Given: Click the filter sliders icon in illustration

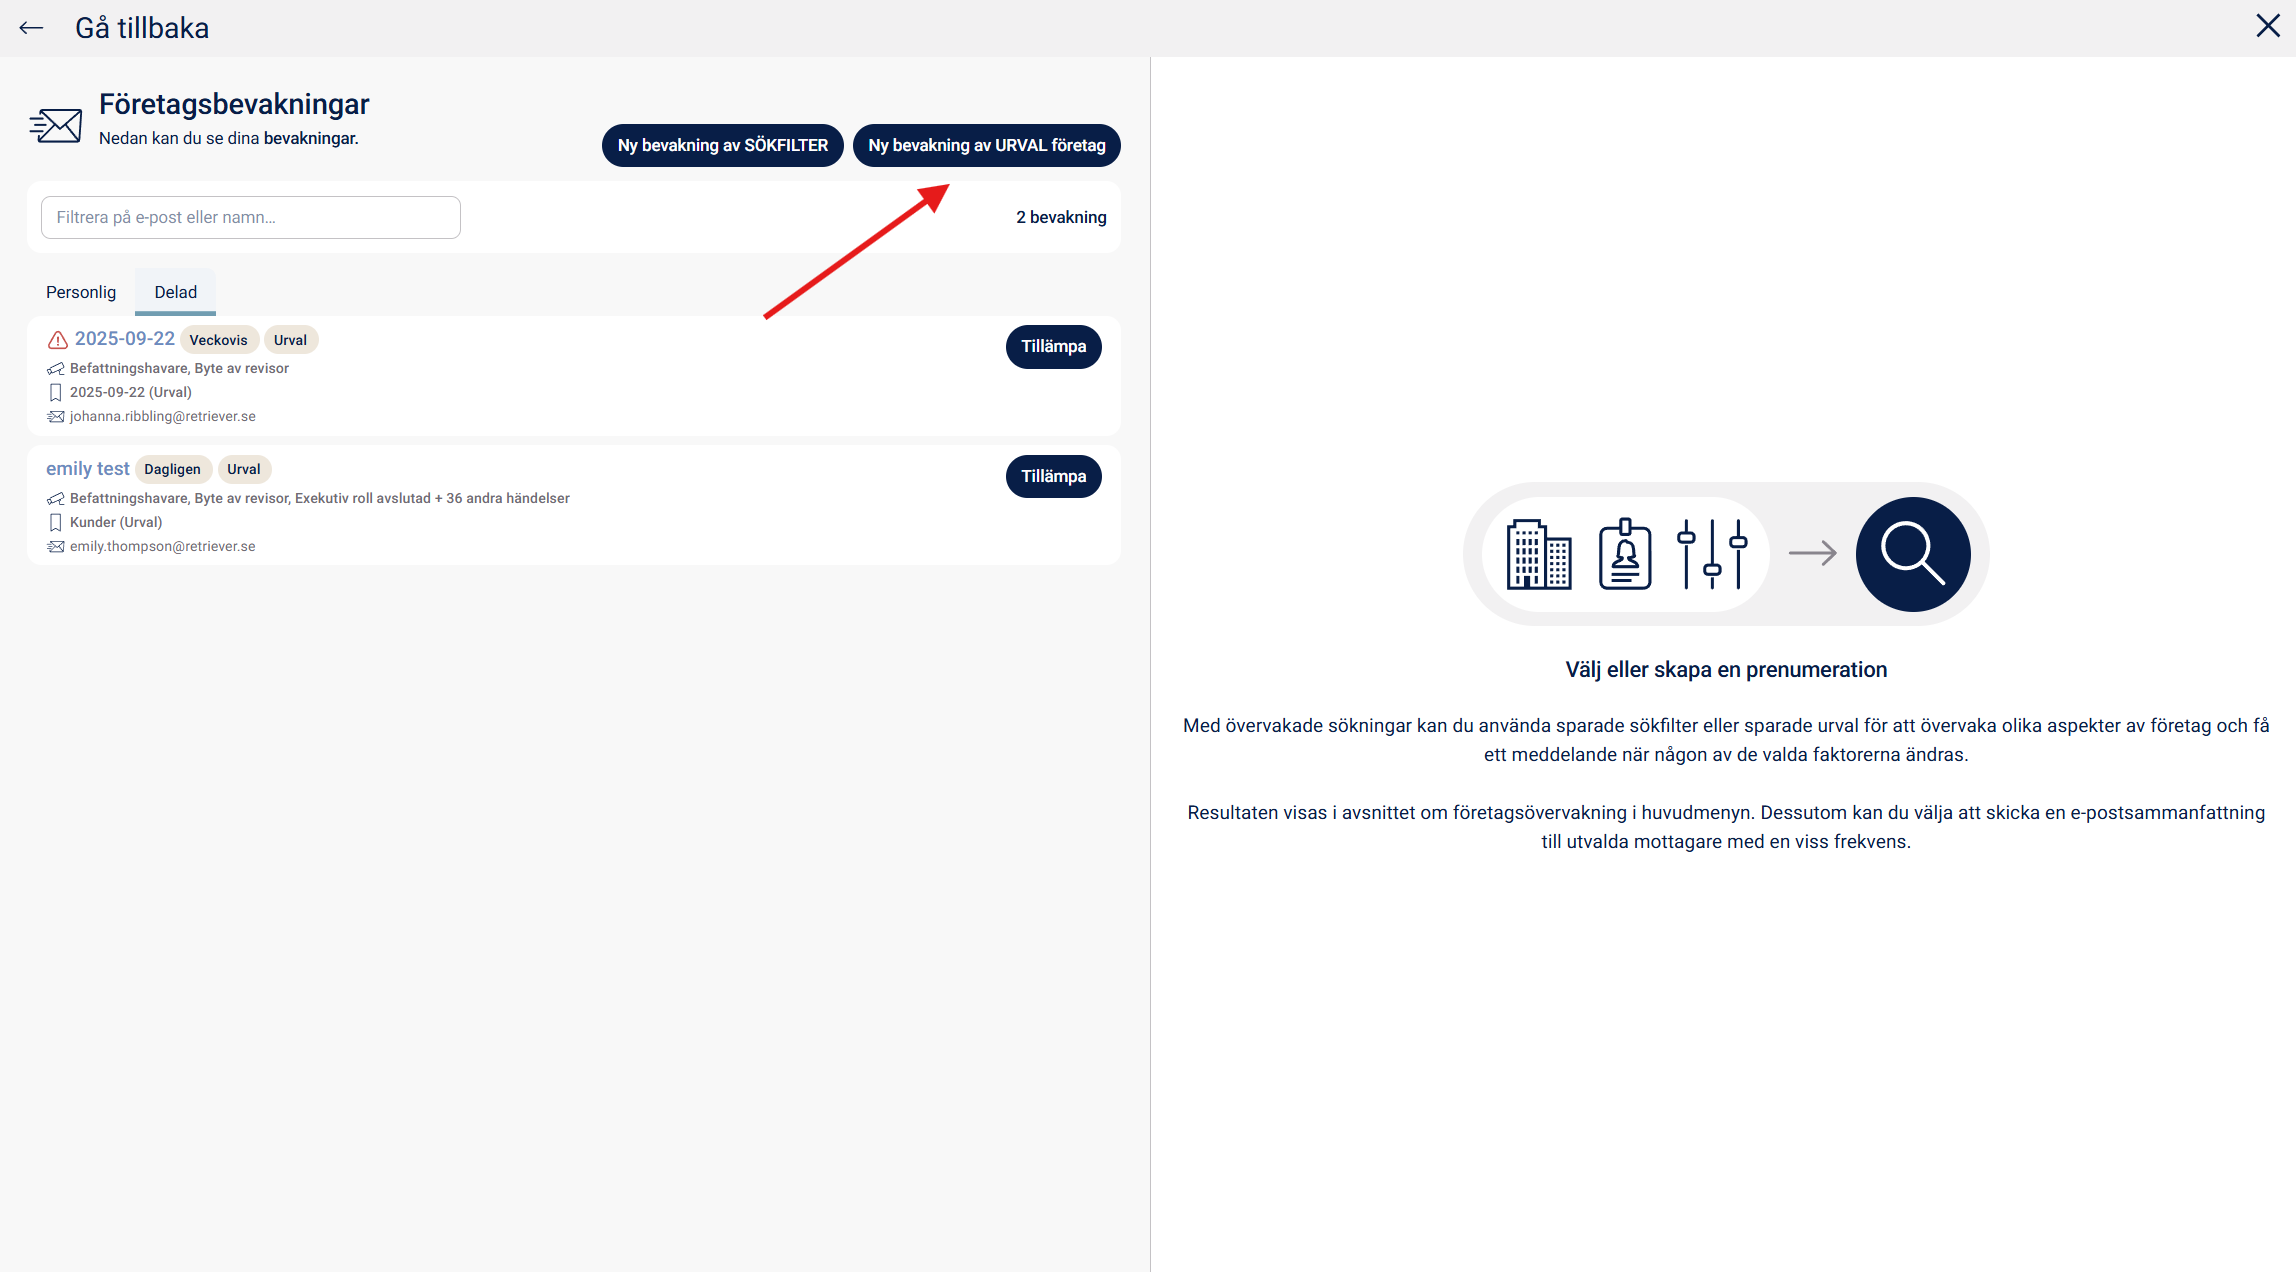Looking at the screenshot, I should (1711, 554).
